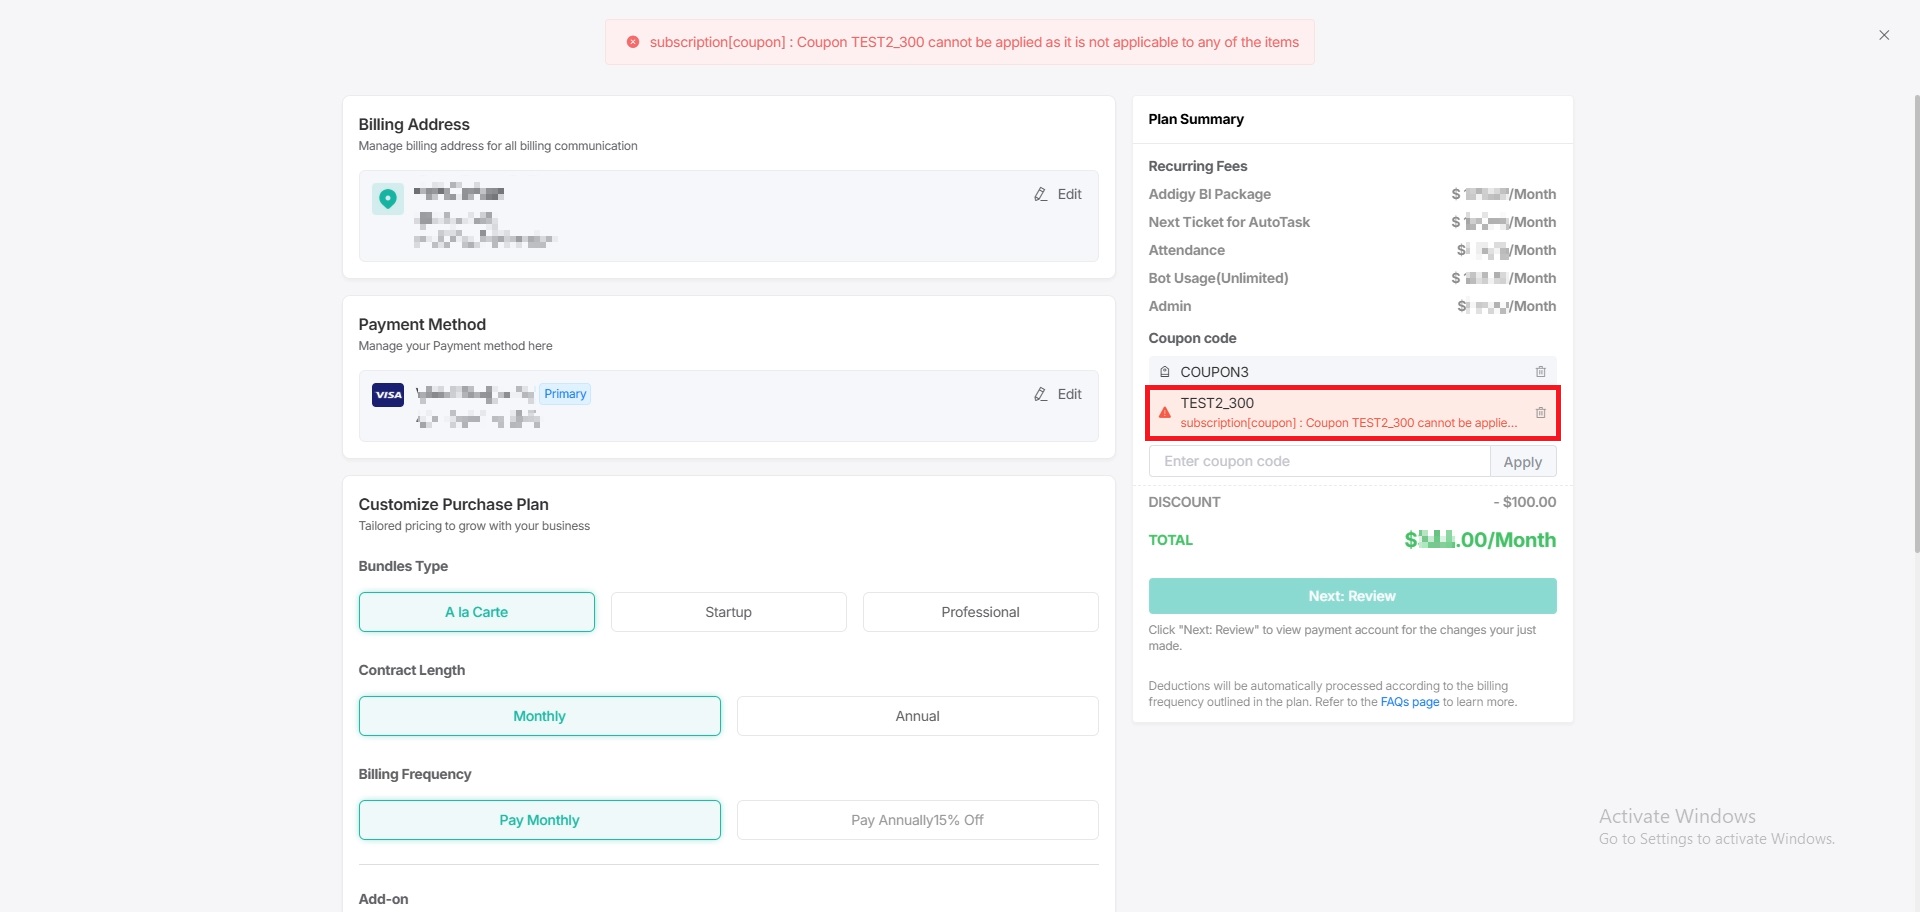
Task: Select the A la Carte bundle type
Action: (477, 612)
